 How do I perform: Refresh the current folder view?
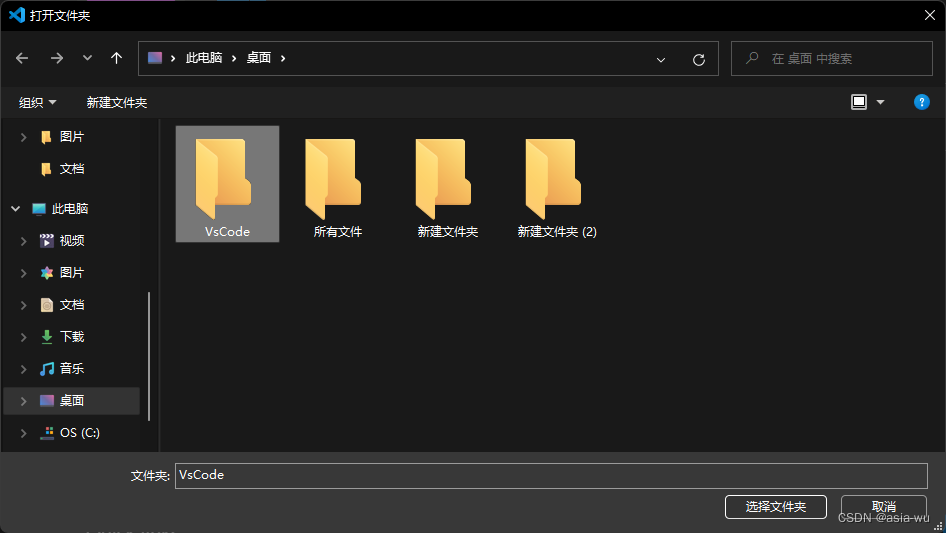pyautogui.click(x=699, y=59)
